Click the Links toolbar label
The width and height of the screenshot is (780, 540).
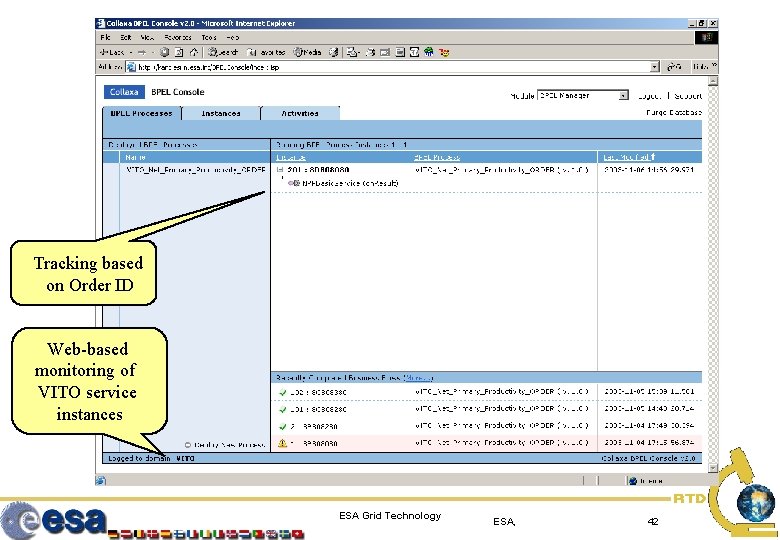pos(702,67)
